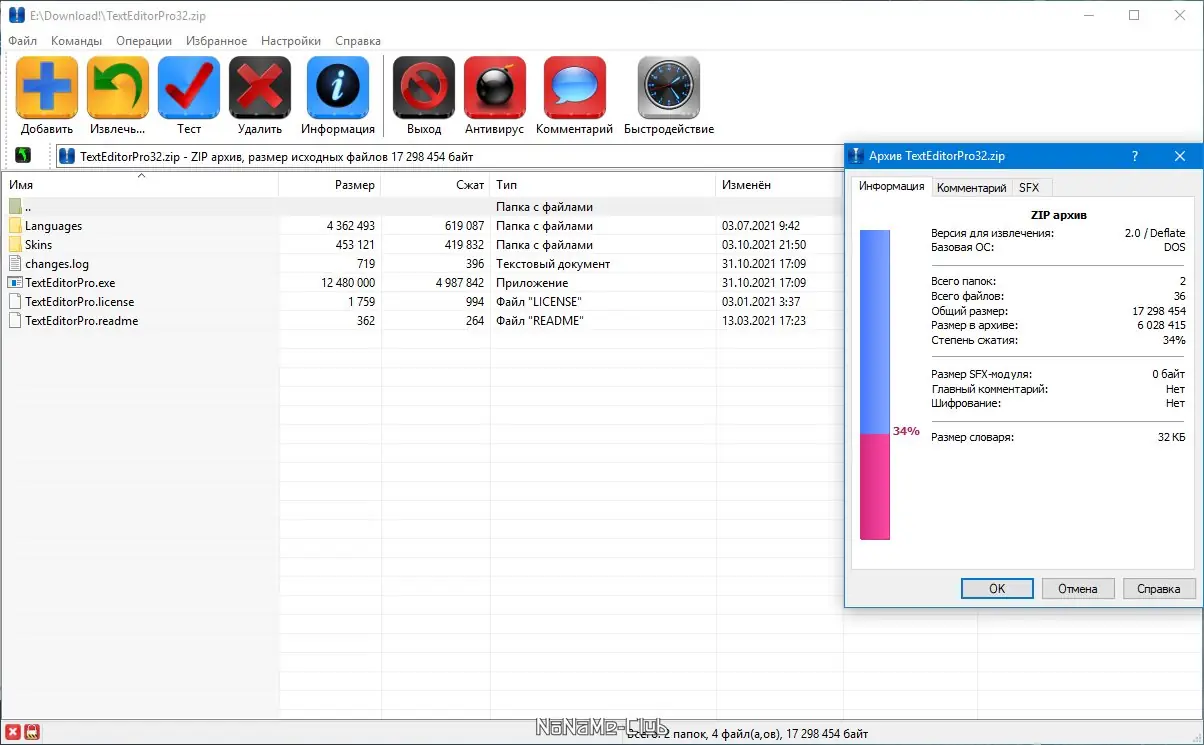The image size is (1204, 745).
Task: Switch to the Комментарий tab
Action: [971, 187]
